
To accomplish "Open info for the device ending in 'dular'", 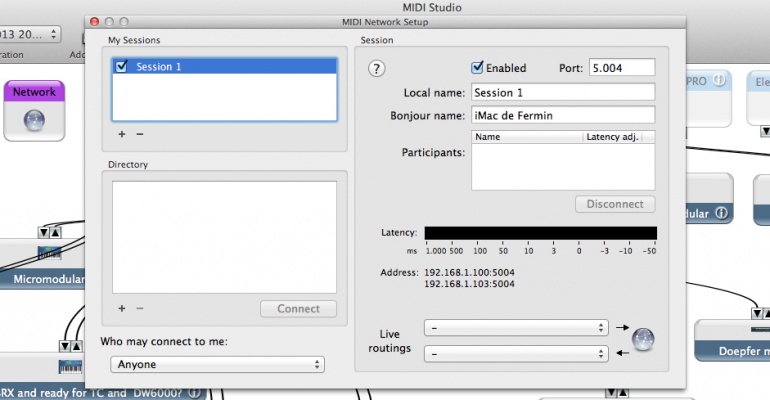I will (x=721, y=213).
